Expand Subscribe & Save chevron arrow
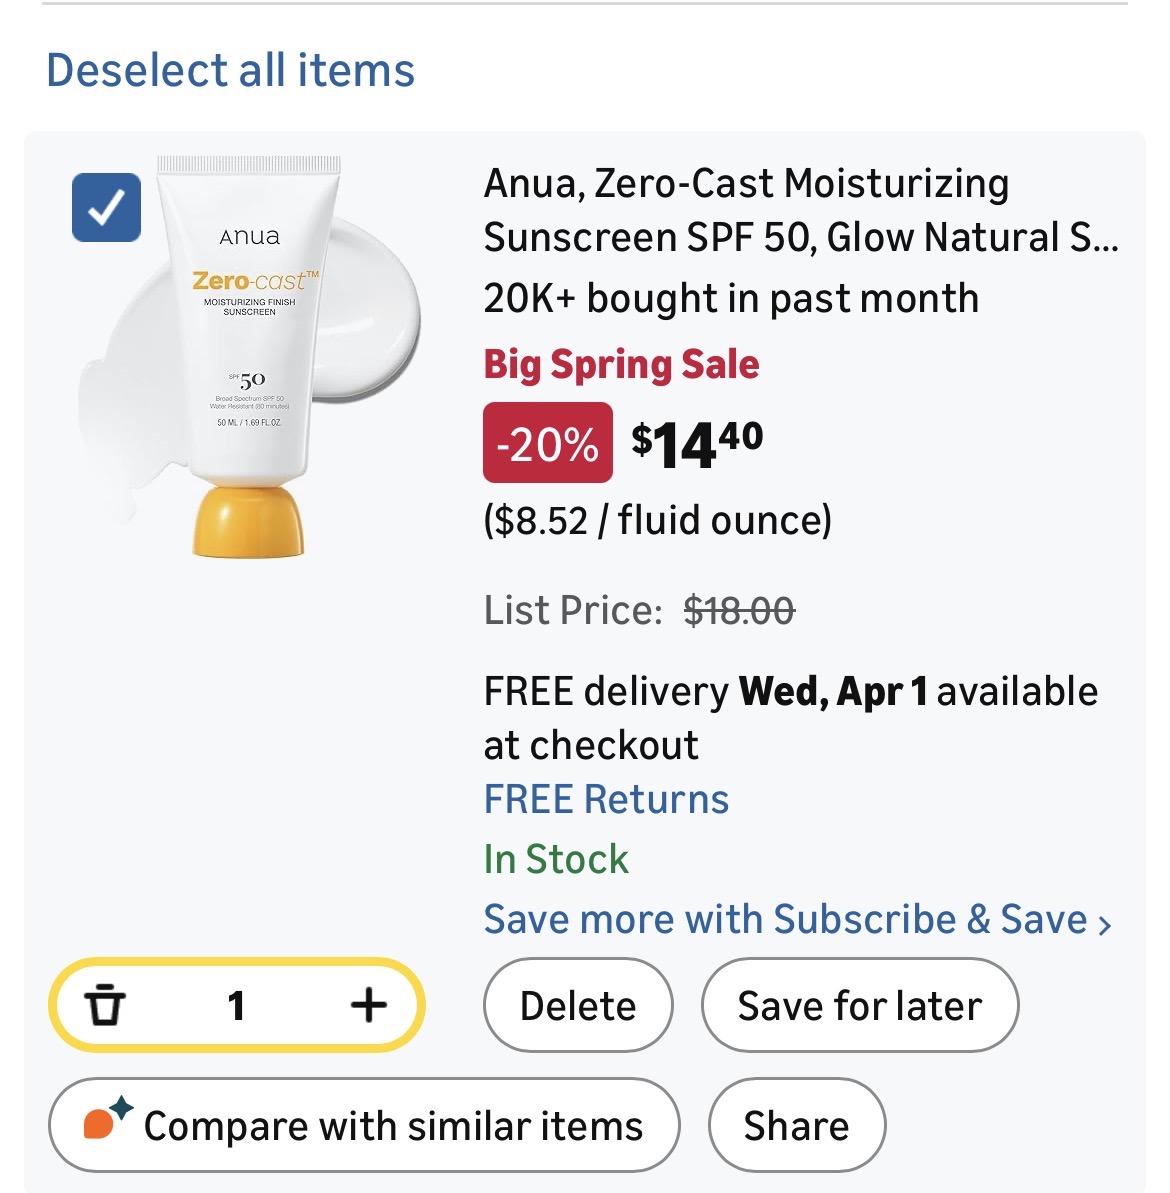The image size is (1170, 1193). [x=1104, y=925]
